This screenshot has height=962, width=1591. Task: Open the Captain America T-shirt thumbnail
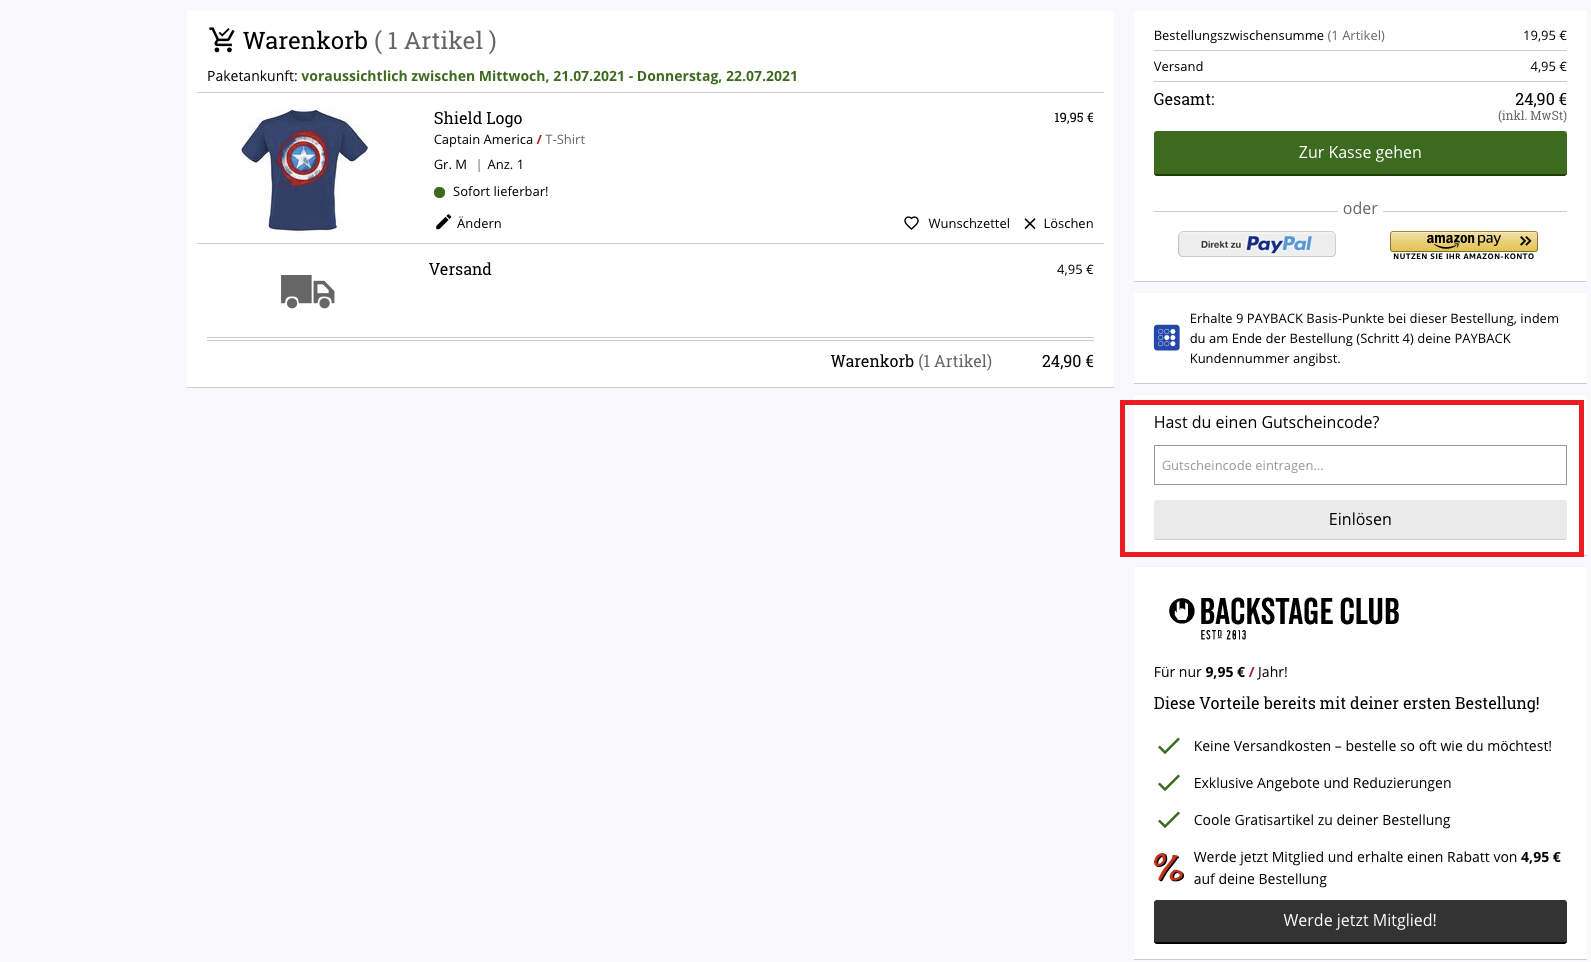[305, 170]
